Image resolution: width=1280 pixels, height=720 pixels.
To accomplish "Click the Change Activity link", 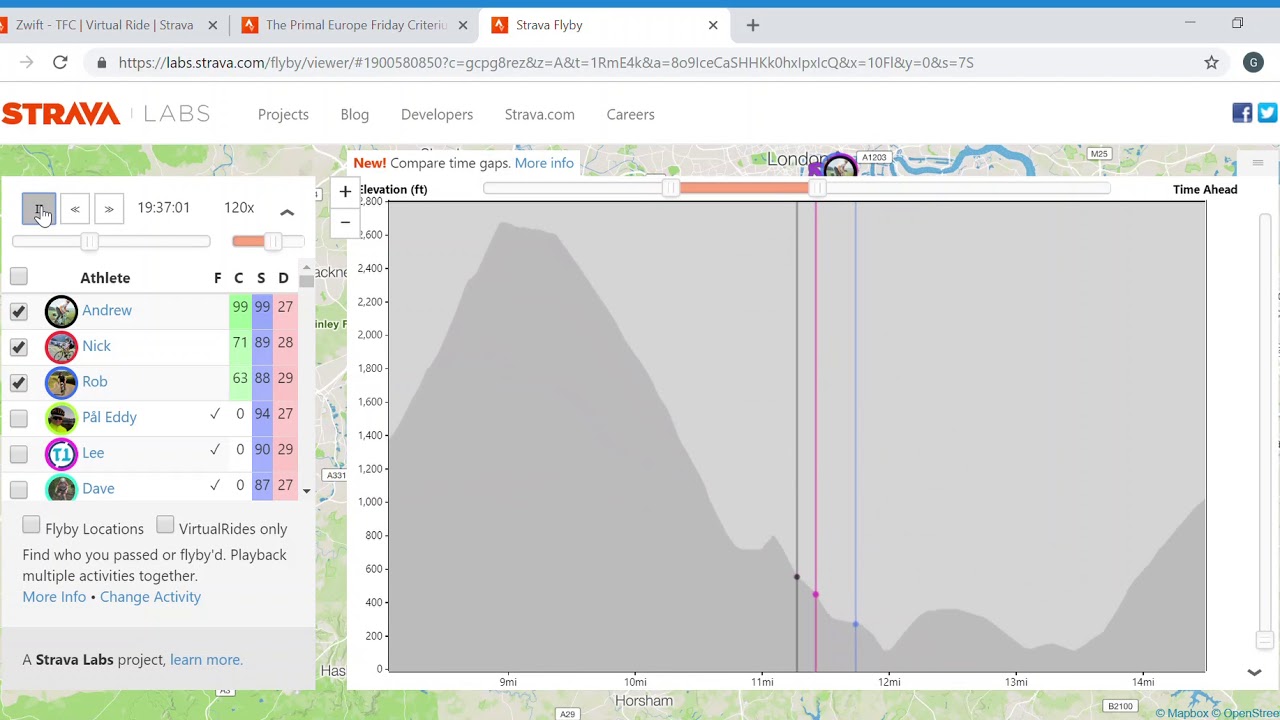I will point(150,597).
